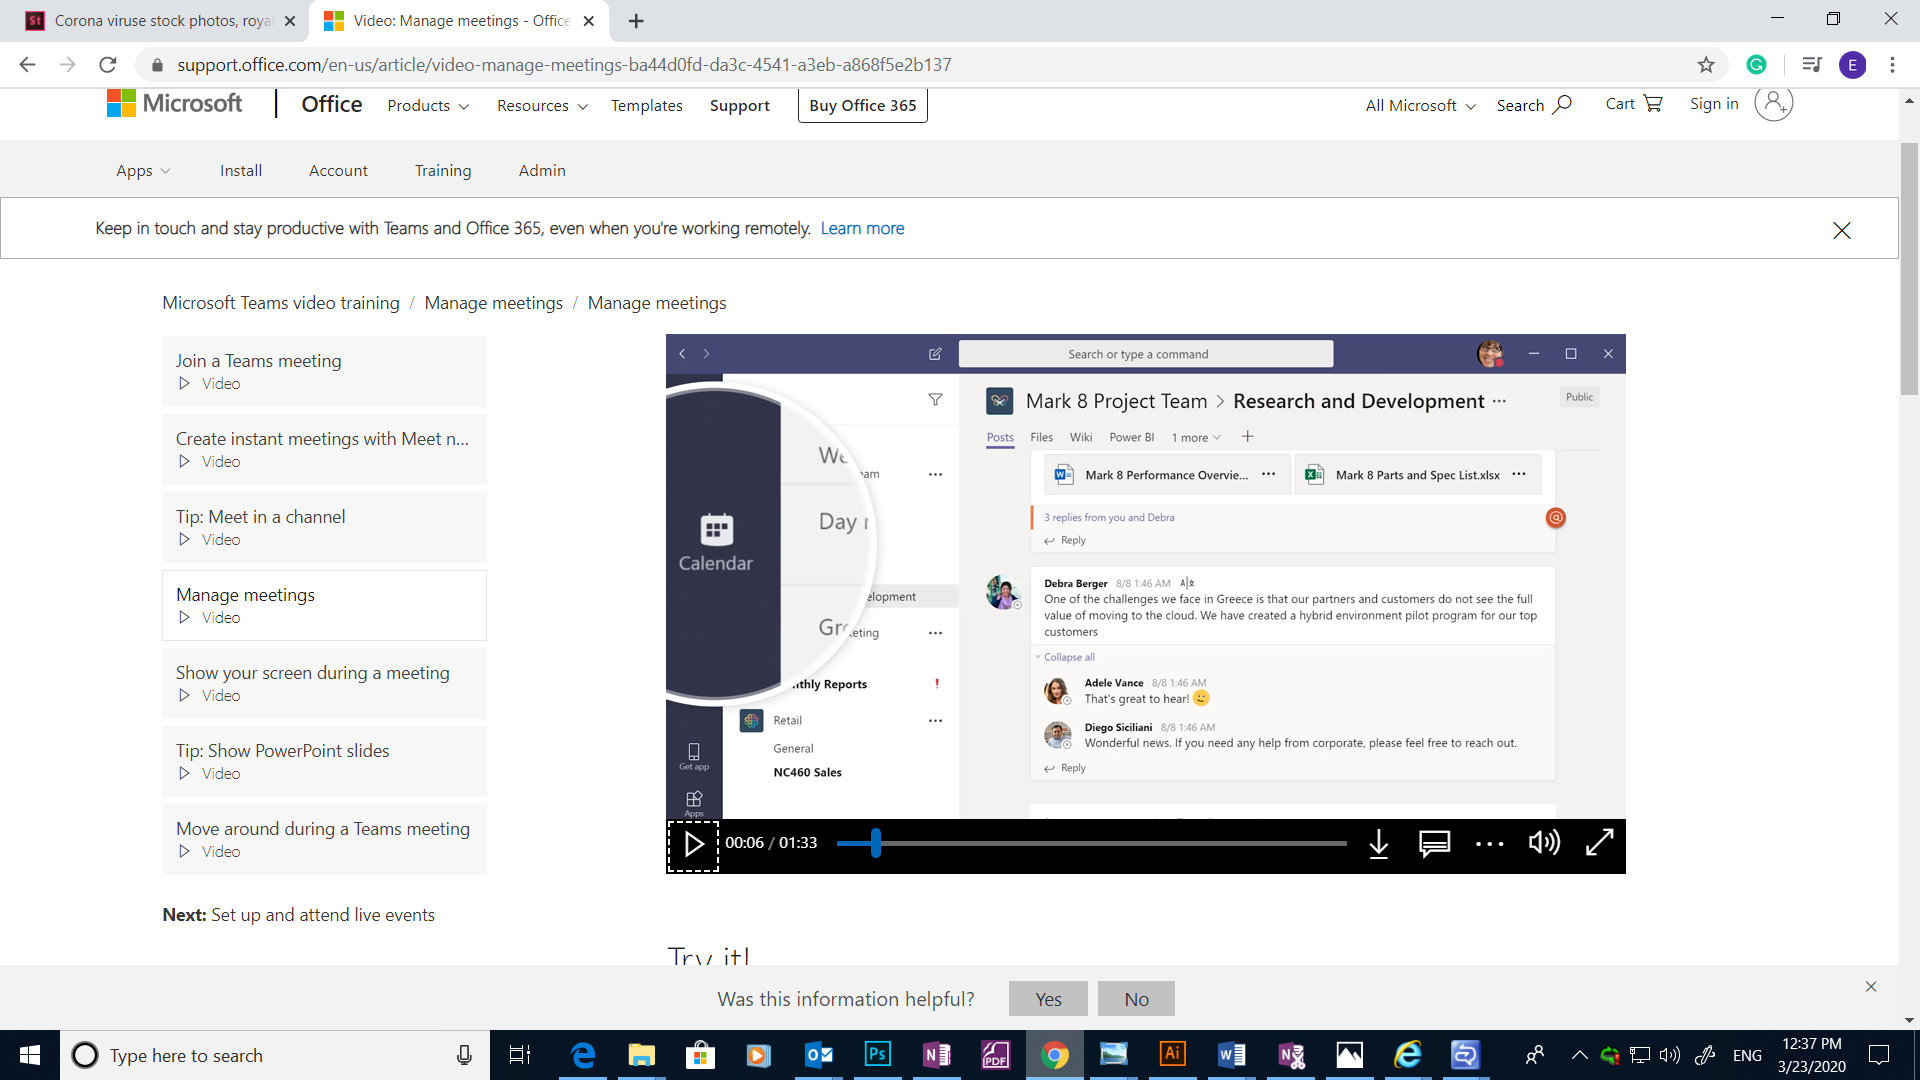Open the Admin menu item
This screenshot has height=1080, width=1920.
point(542,171)
